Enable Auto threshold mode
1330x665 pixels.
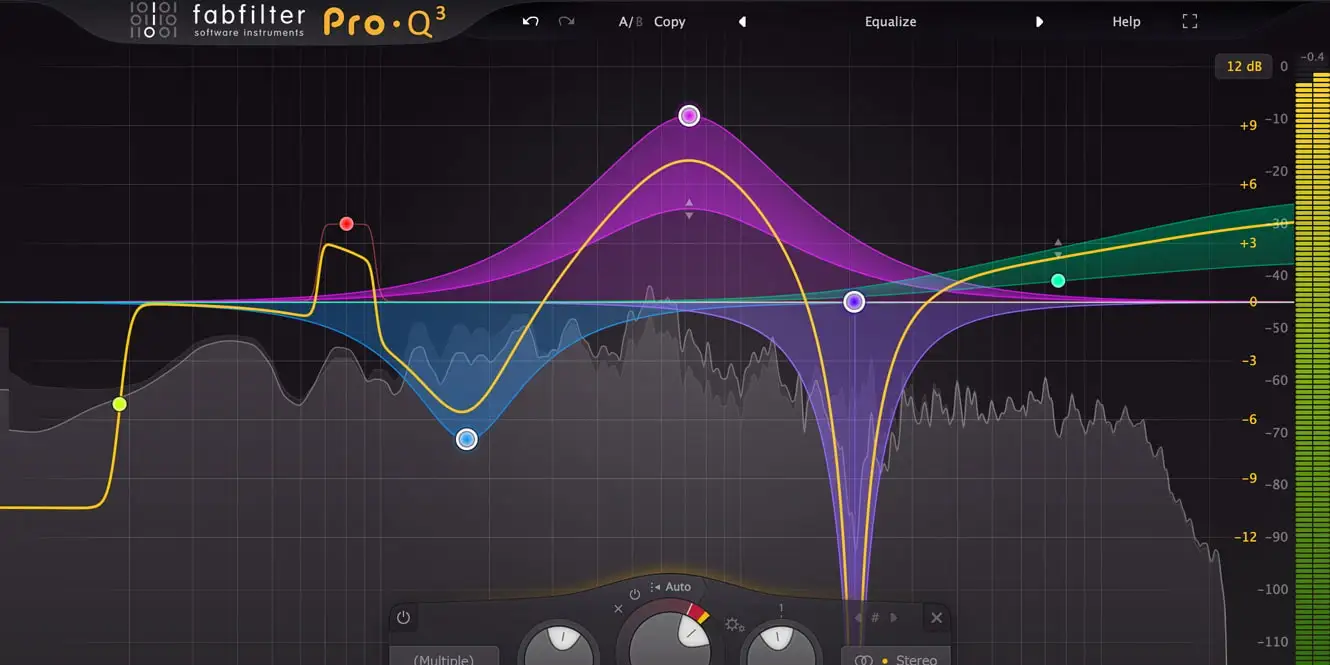[x=671, y=587]
